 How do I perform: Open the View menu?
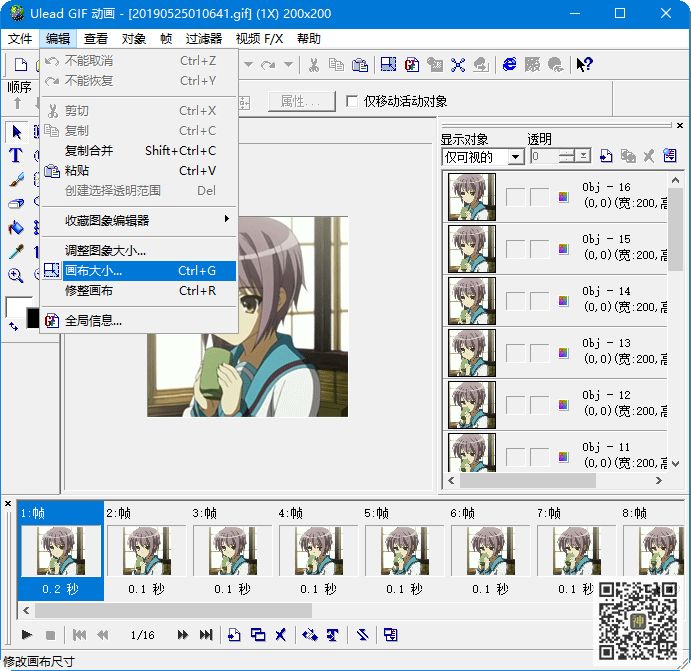click(x=96, y=39)
